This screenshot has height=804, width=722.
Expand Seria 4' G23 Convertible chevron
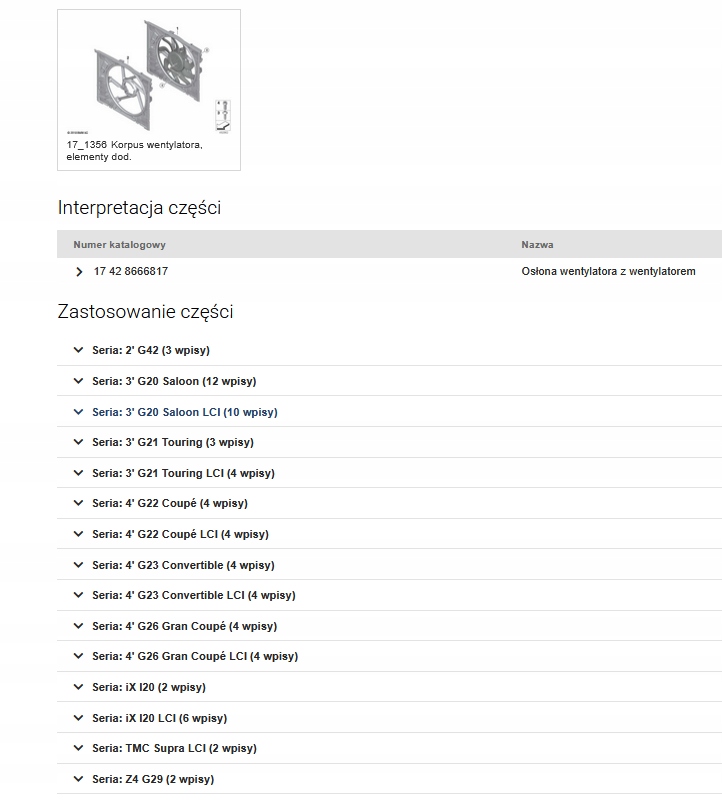[79, 565]
